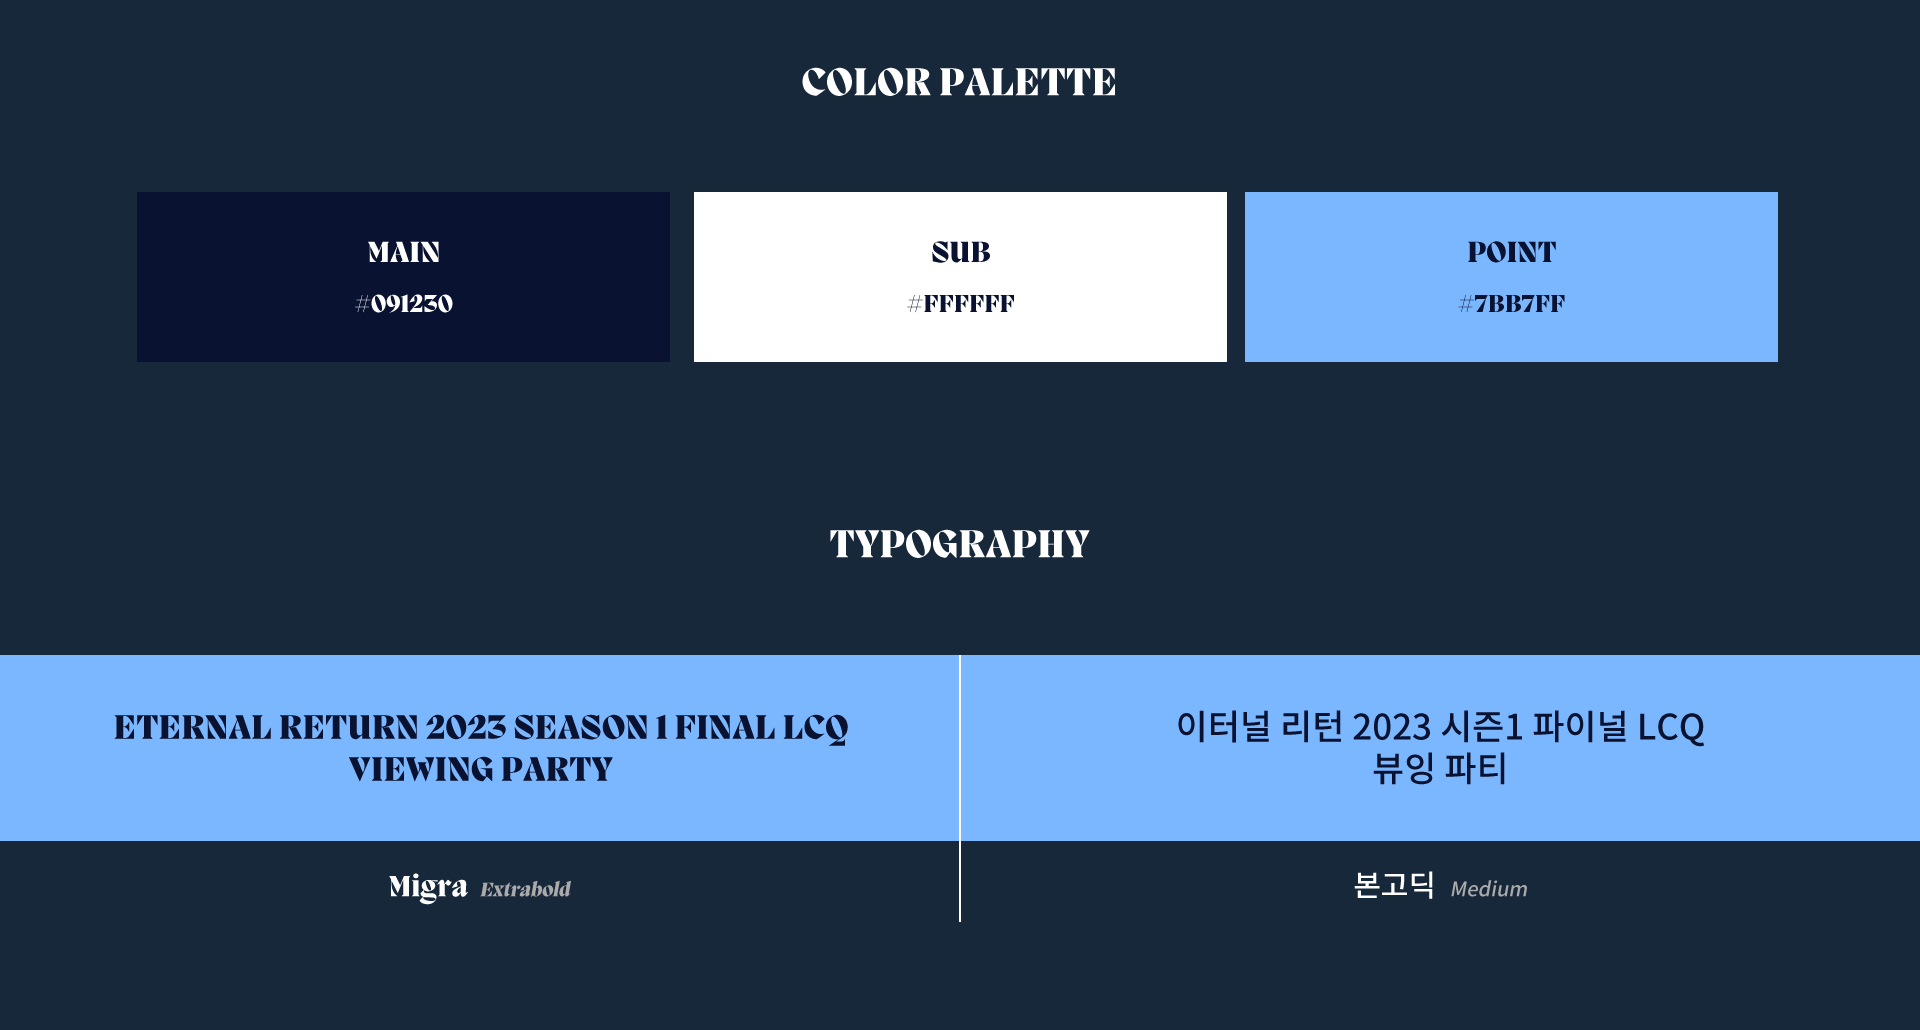Viewport: 1920px width, 1030px height.
Task: Click the COLOR PALETTE heading
Action: click(x=959, y=82)
